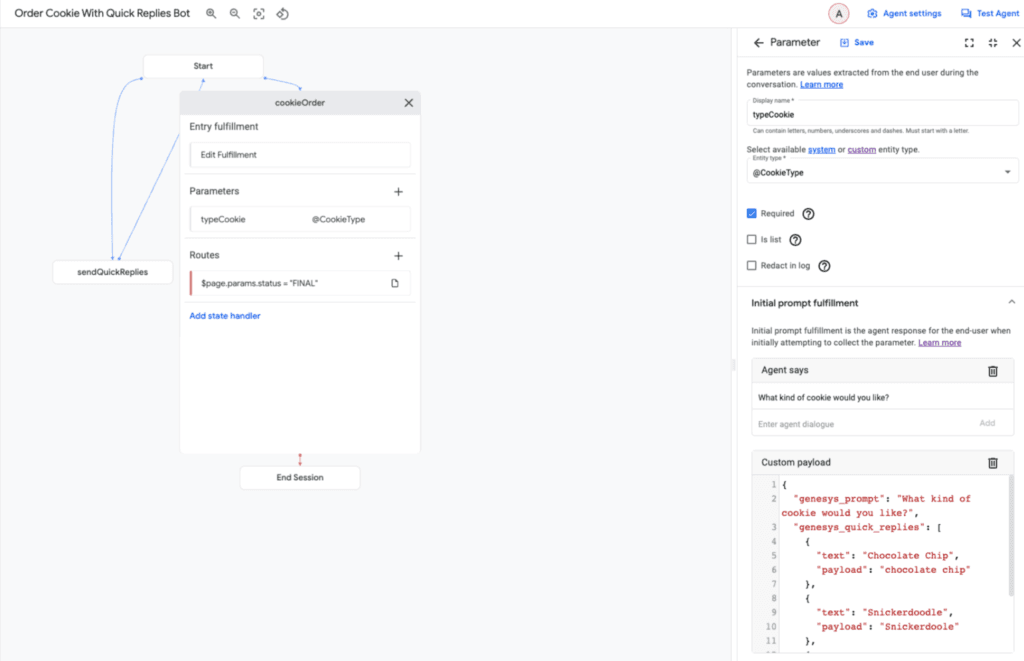Collapse the Initial prompt fulfillment section

(1011, 302)
